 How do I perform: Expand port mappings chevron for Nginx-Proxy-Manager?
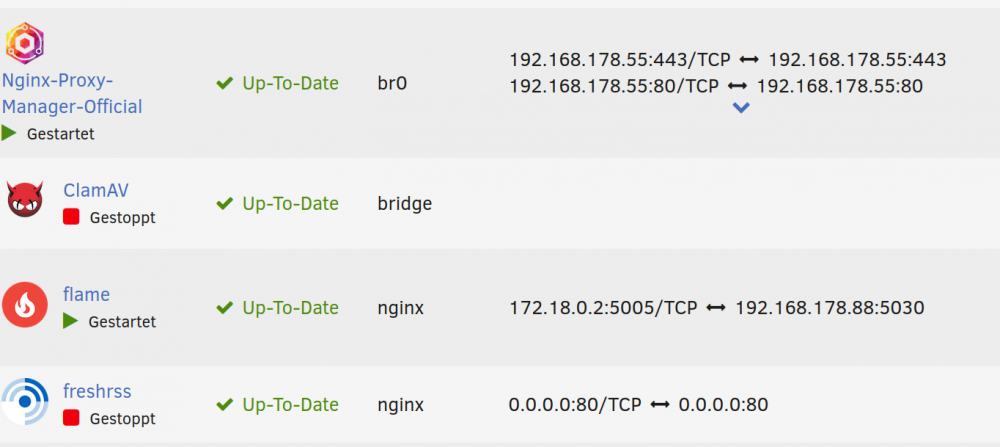[740, 108]
